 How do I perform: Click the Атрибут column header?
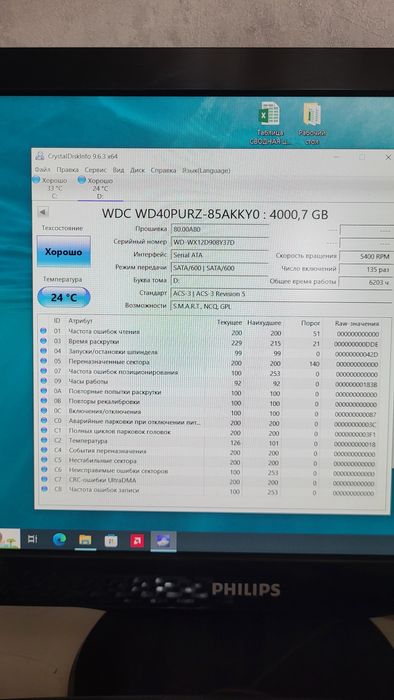point(81,321)
